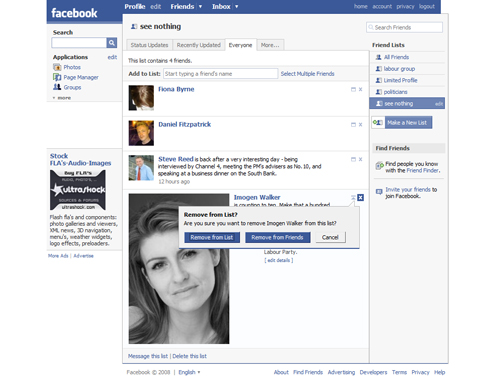This screenshot has width=500, height=379.
Task: Remove Daniel Fitzpatrick using the x icon
Action: tap(360, 124)
